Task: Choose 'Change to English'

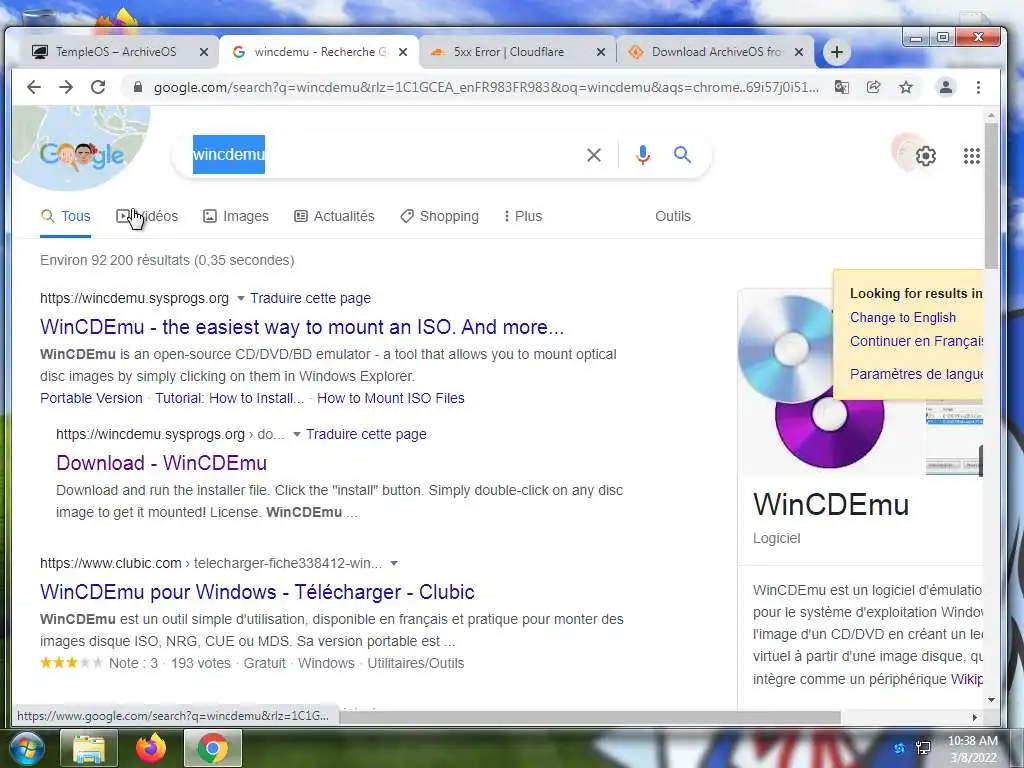Action: pos(903,317)
